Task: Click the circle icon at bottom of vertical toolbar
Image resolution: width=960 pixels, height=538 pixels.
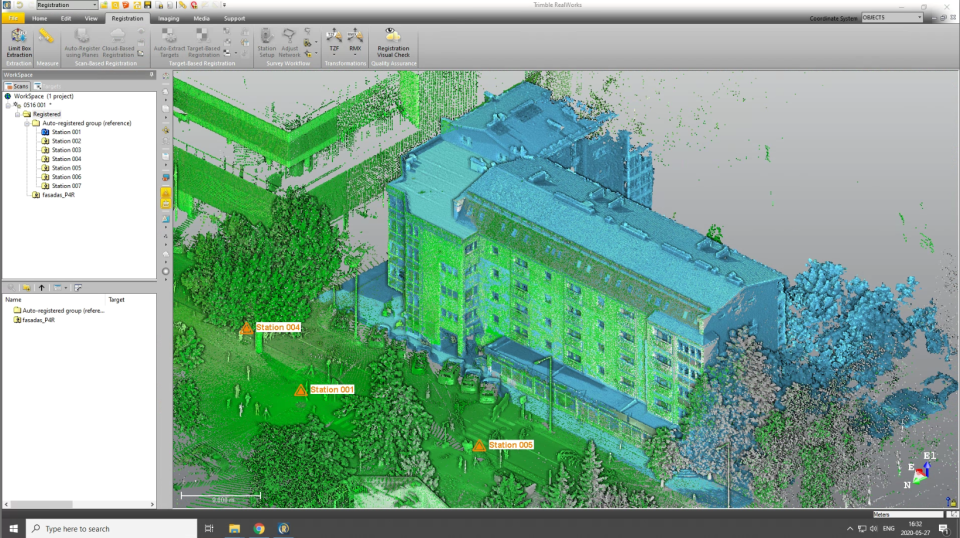Action: click(166, 271)
